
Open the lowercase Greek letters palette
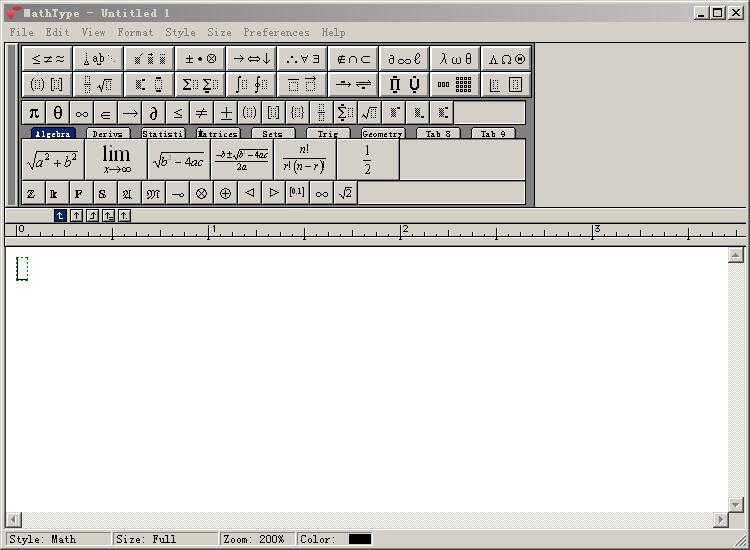[x=455, y=59]
